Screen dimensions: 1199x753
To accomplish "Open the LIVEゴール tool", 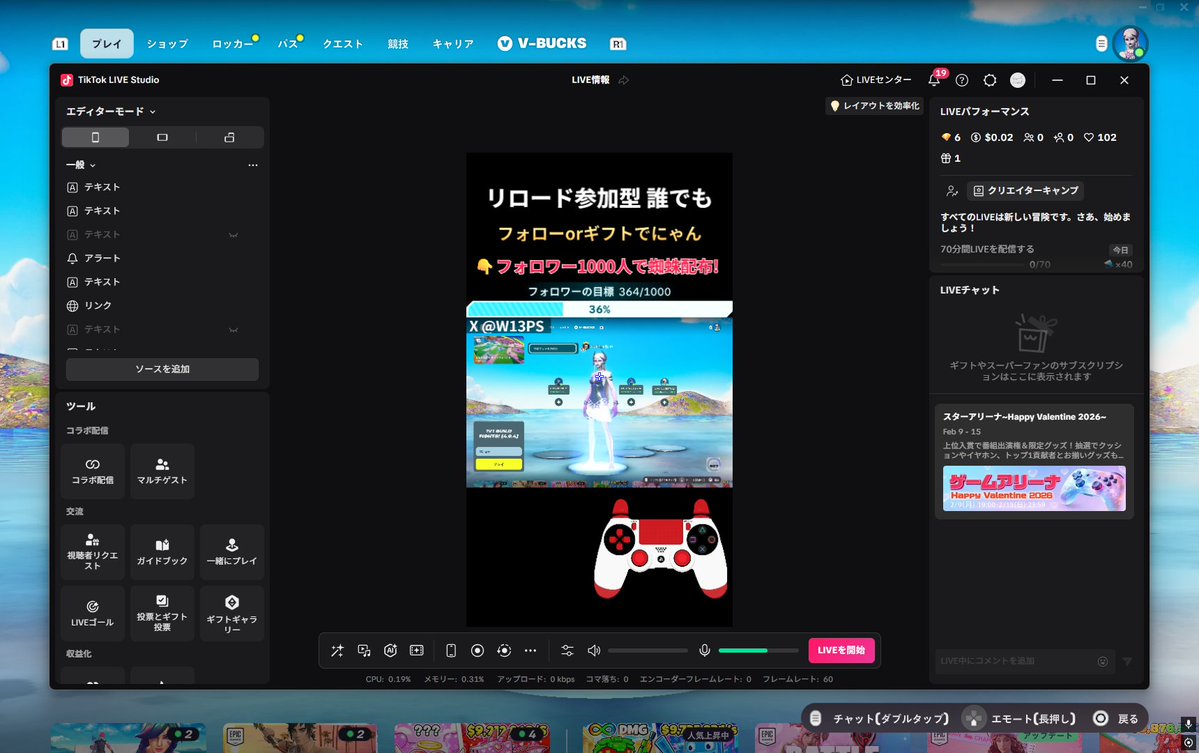I will point(93,614).
